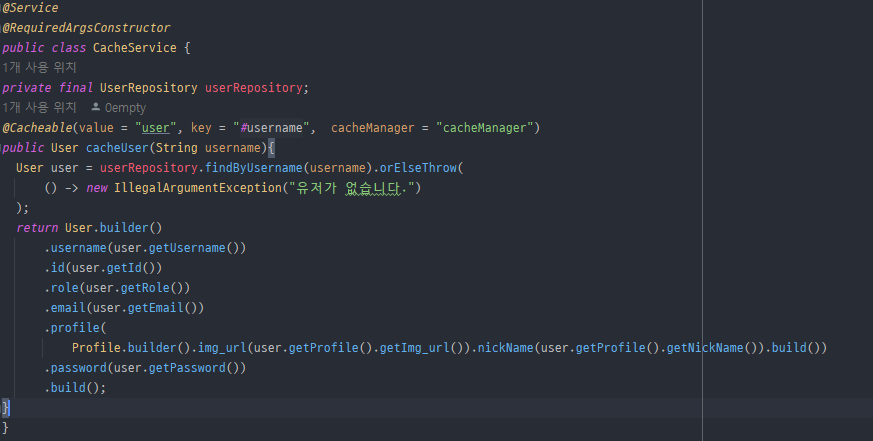Click the IllegalArgumentException class name
873x441 pixels.
click(198, 188)
